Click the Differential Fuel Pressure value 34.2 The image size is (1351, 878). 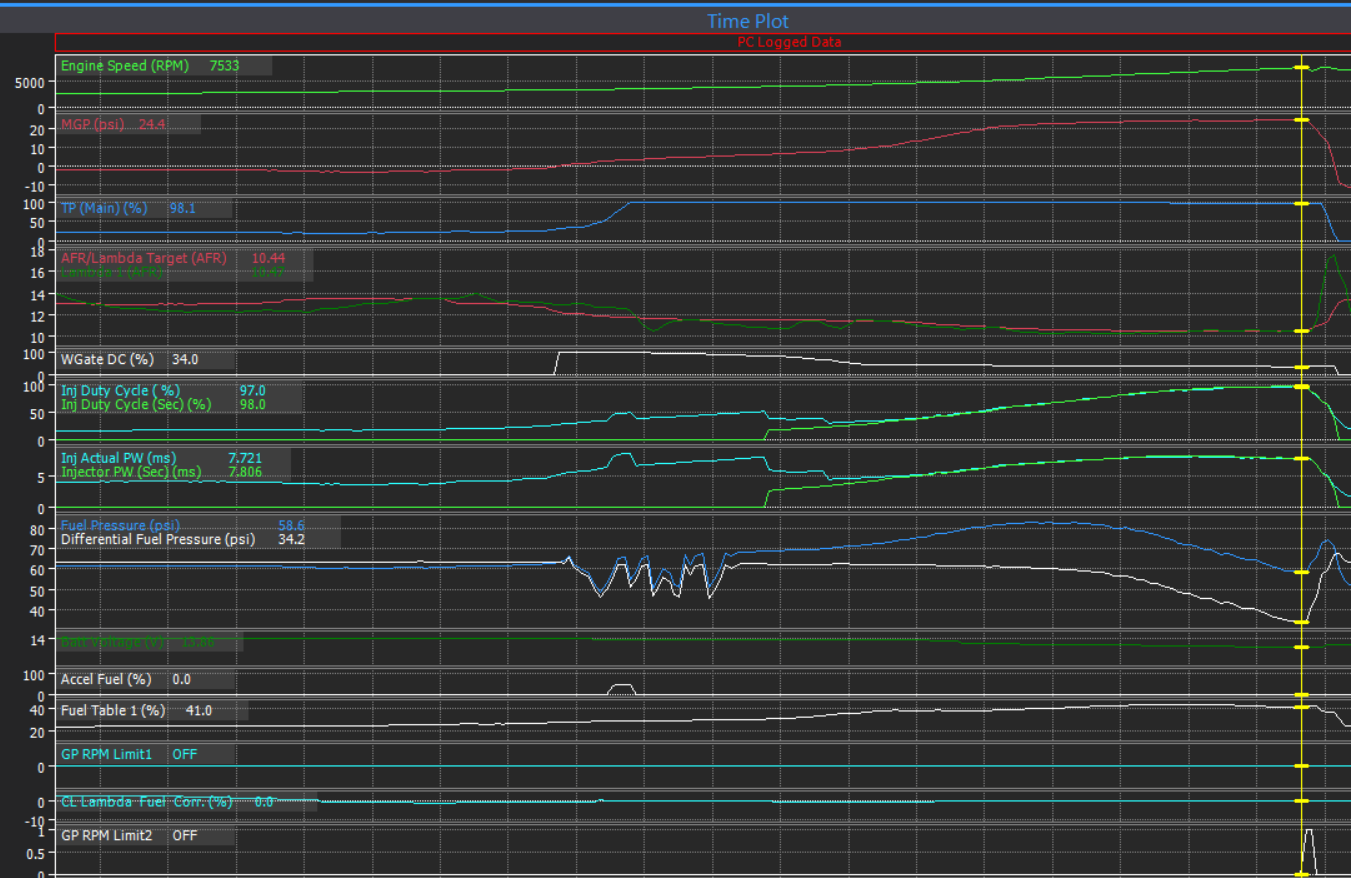pos(291,539)
